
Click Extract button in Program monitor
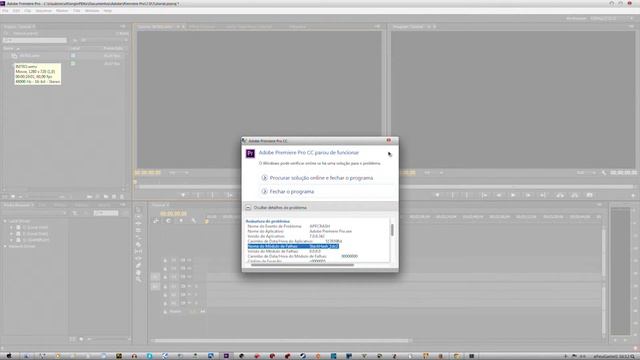[x=574, y=196]
